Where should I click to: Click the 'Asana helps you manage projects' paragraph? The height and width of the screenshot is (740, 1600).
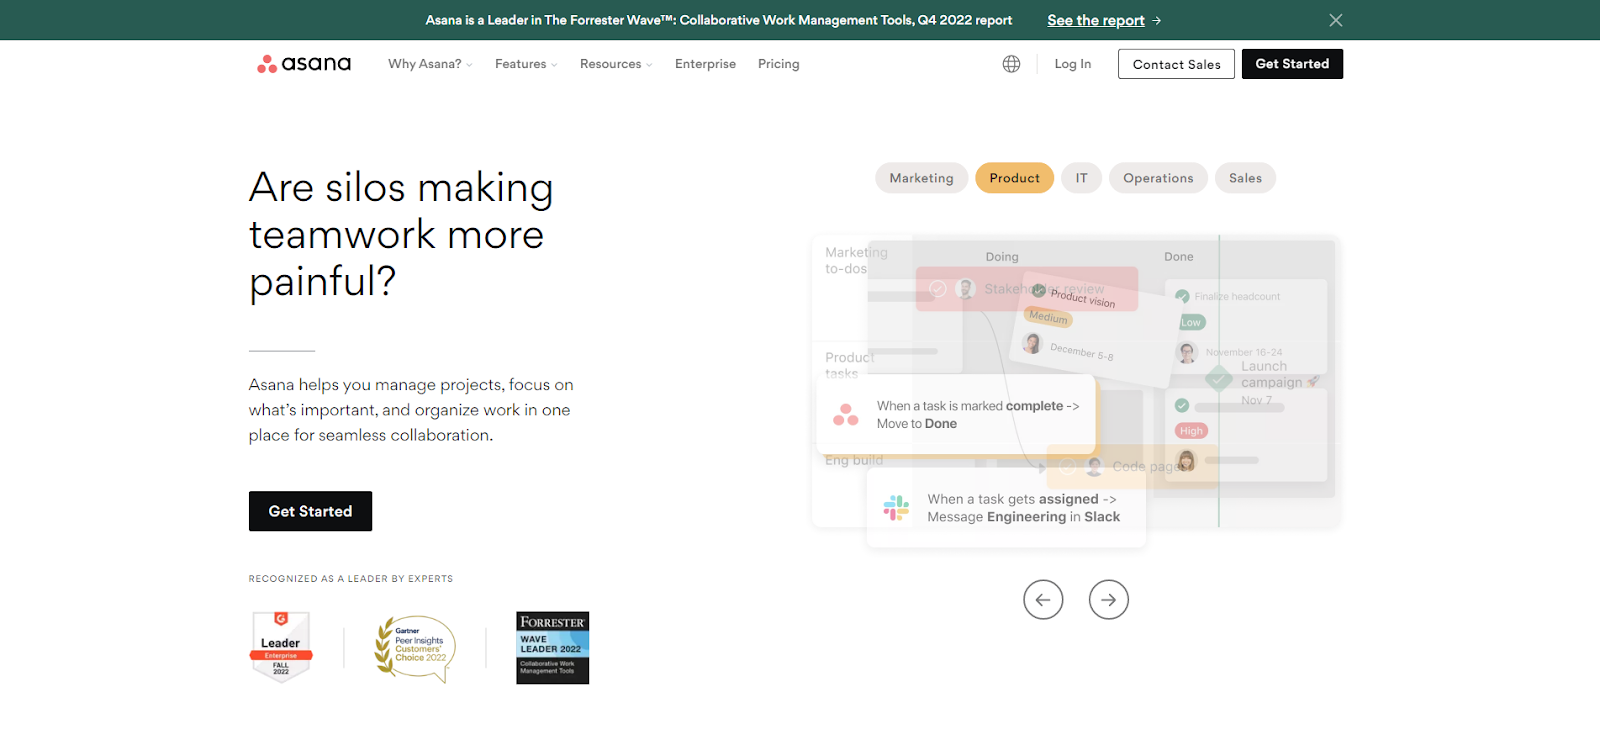[411, 410]
